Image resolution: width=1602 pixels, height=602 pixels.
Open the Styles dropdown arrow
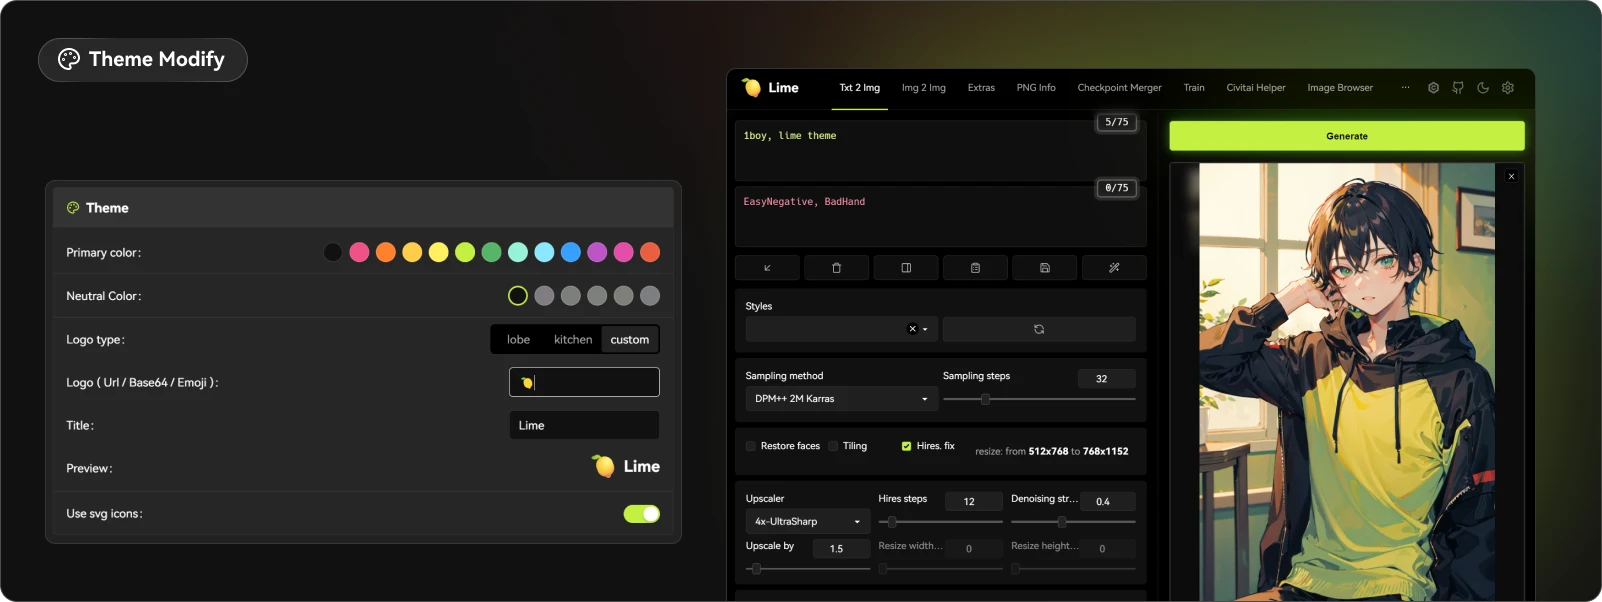tap(925, 329)
